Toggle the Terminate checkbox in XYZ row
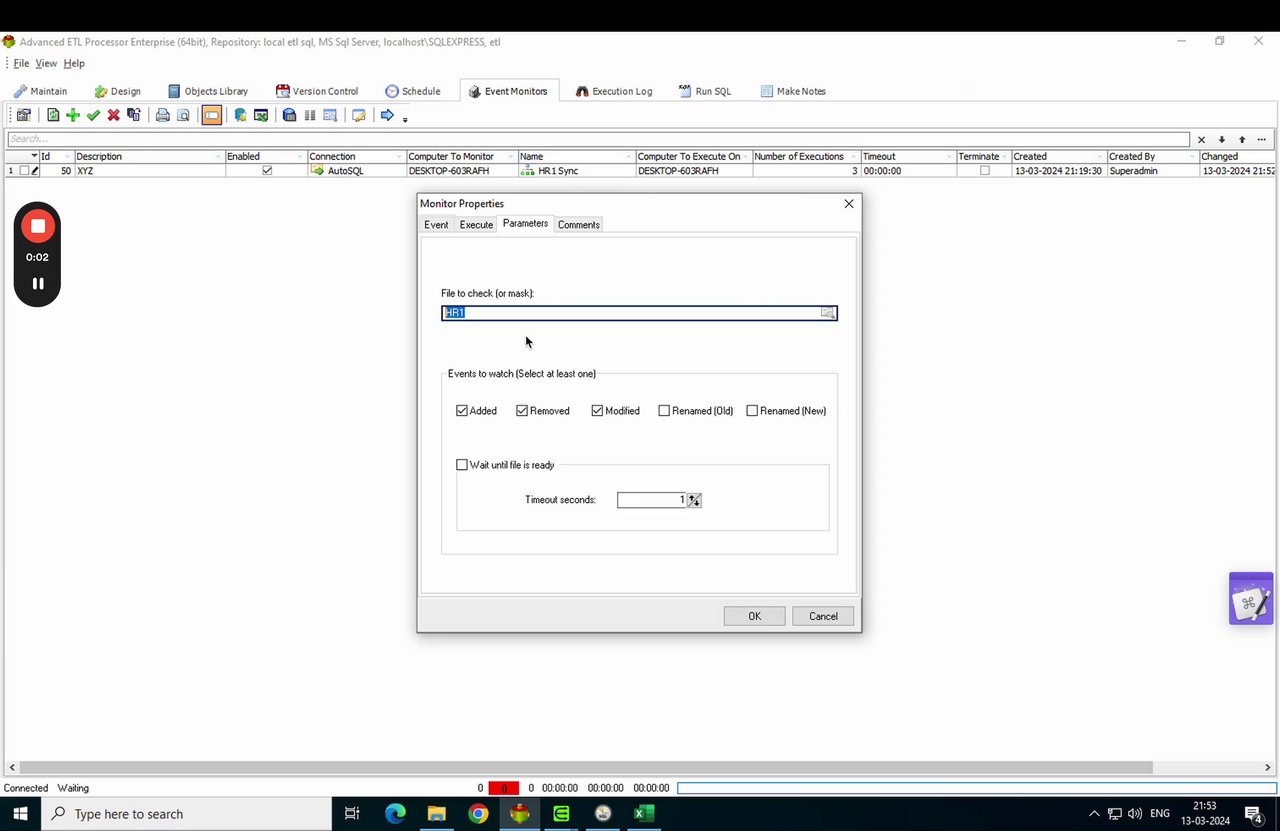This screenshot has width=1280, height=831. pos(985,171)
